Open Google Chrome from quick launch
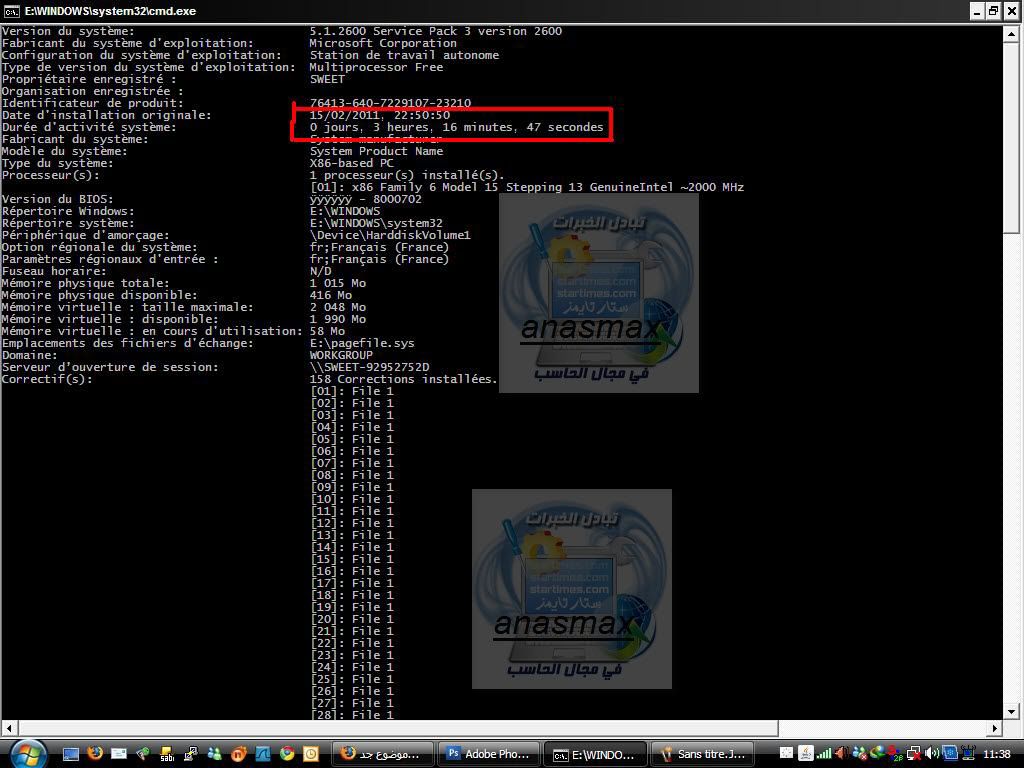The width and height of the screenshot is (1024, 768). [x=287, y=753]
